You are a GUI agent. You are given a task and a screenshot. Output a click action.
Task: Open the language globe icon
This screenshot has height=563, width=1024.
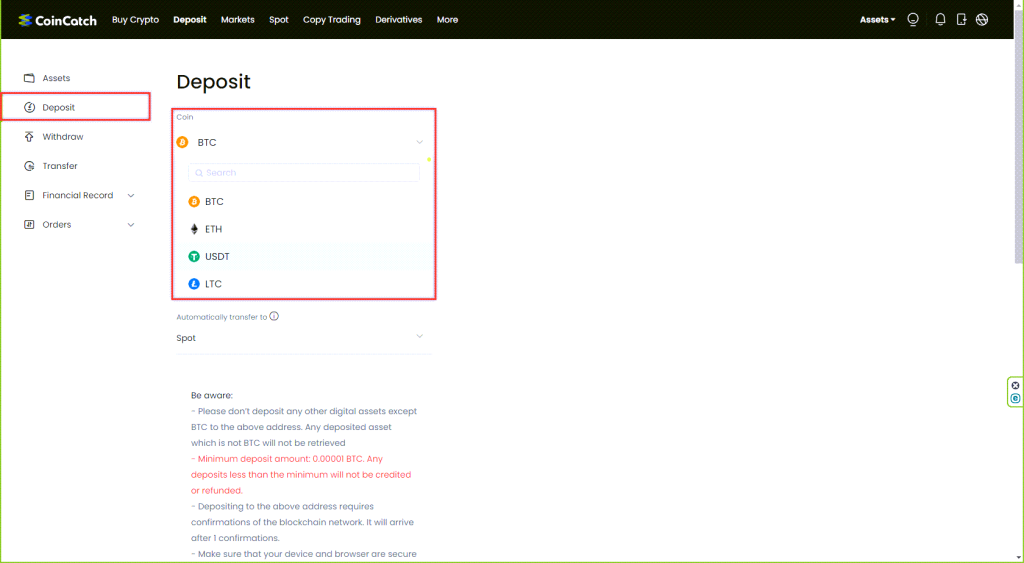click(x=982, y=19)
